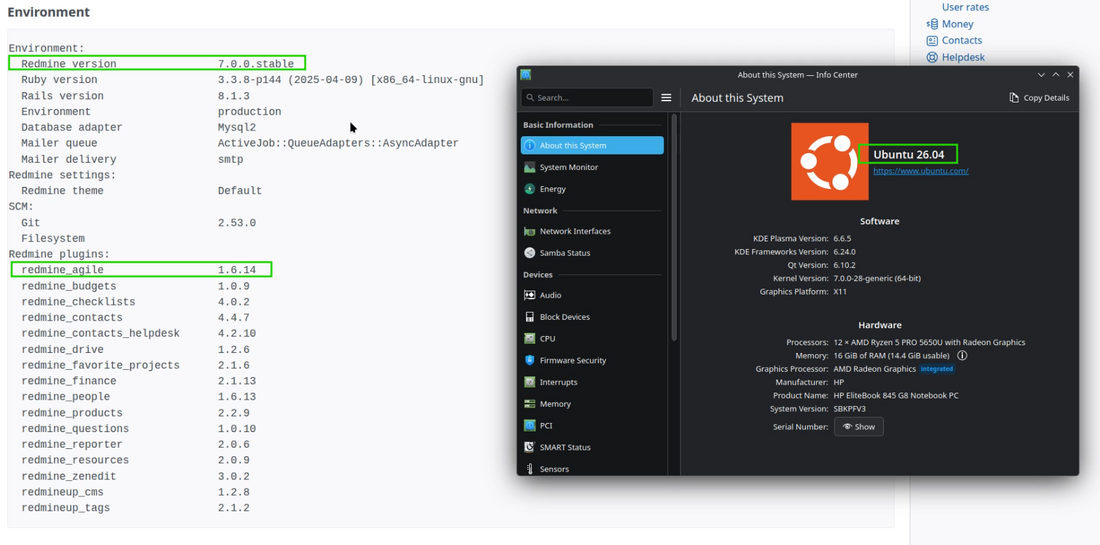The width and height of the screenshot is (1100, 545).
Task: Click the Environment page heading
Action: tap(48, 12)
